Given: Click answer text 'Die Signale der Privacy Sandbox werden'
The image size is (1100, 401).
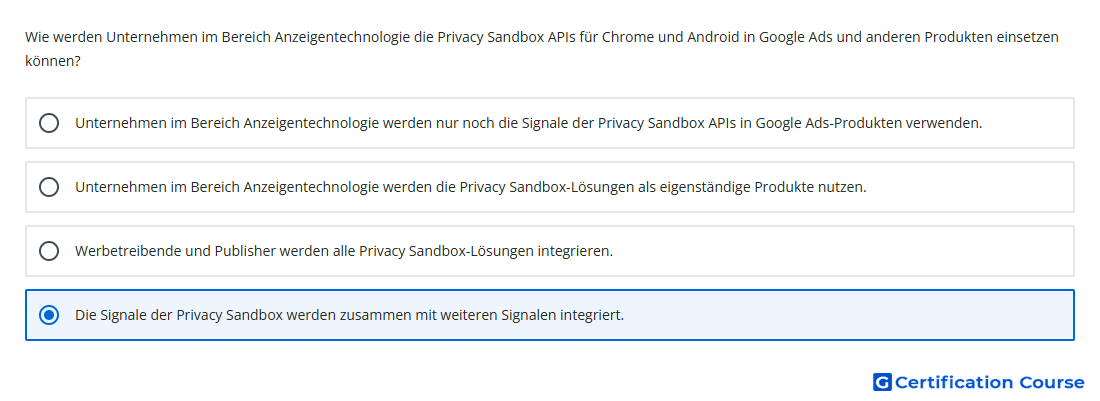Looking at the screenshot, I should tap(349, 315).
